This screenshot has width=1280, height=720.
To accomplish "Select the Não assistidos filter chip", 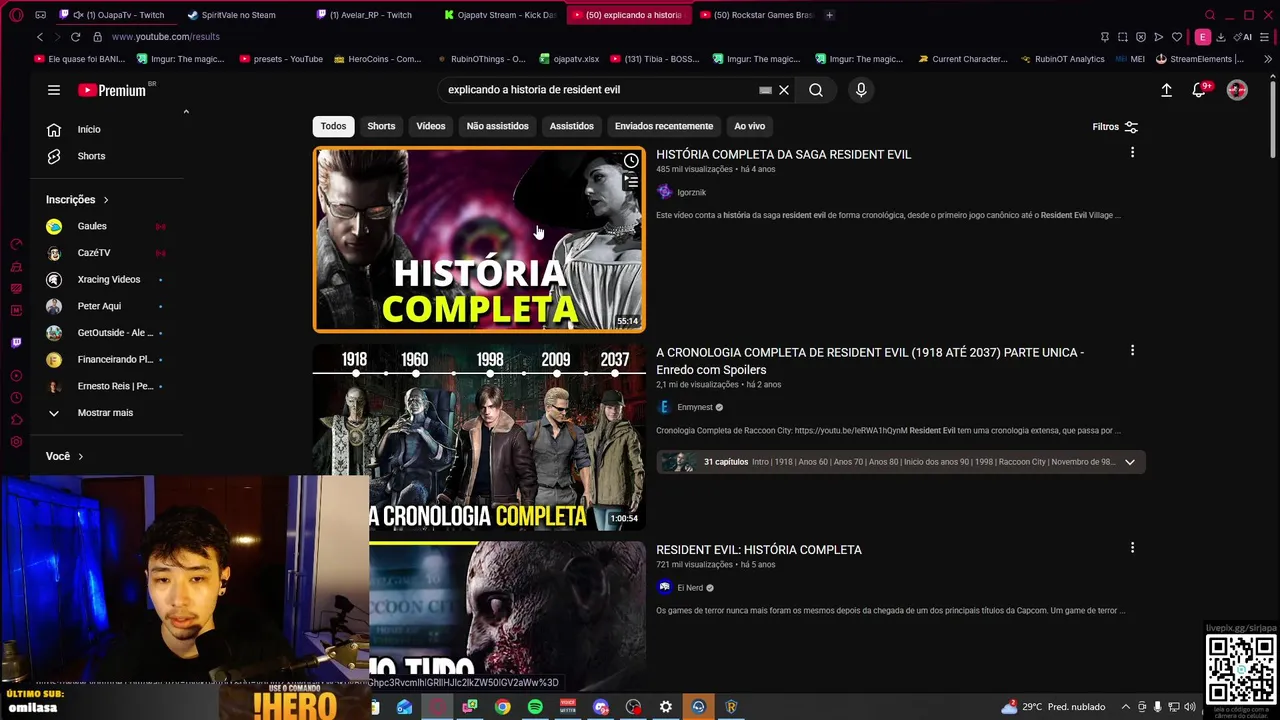I will click(x=497, y=126).
